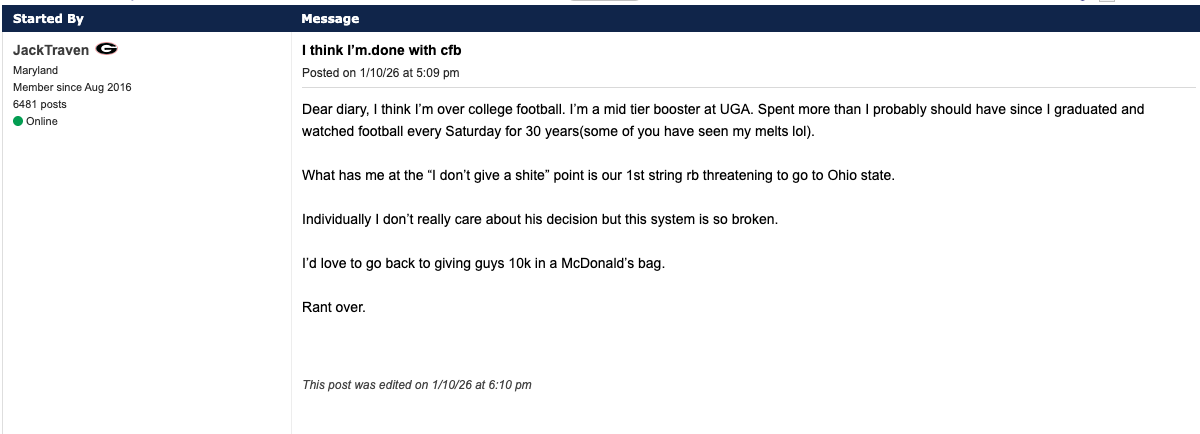Click the Online status label
Viewport: 1200px width, 434px height.
42,121
